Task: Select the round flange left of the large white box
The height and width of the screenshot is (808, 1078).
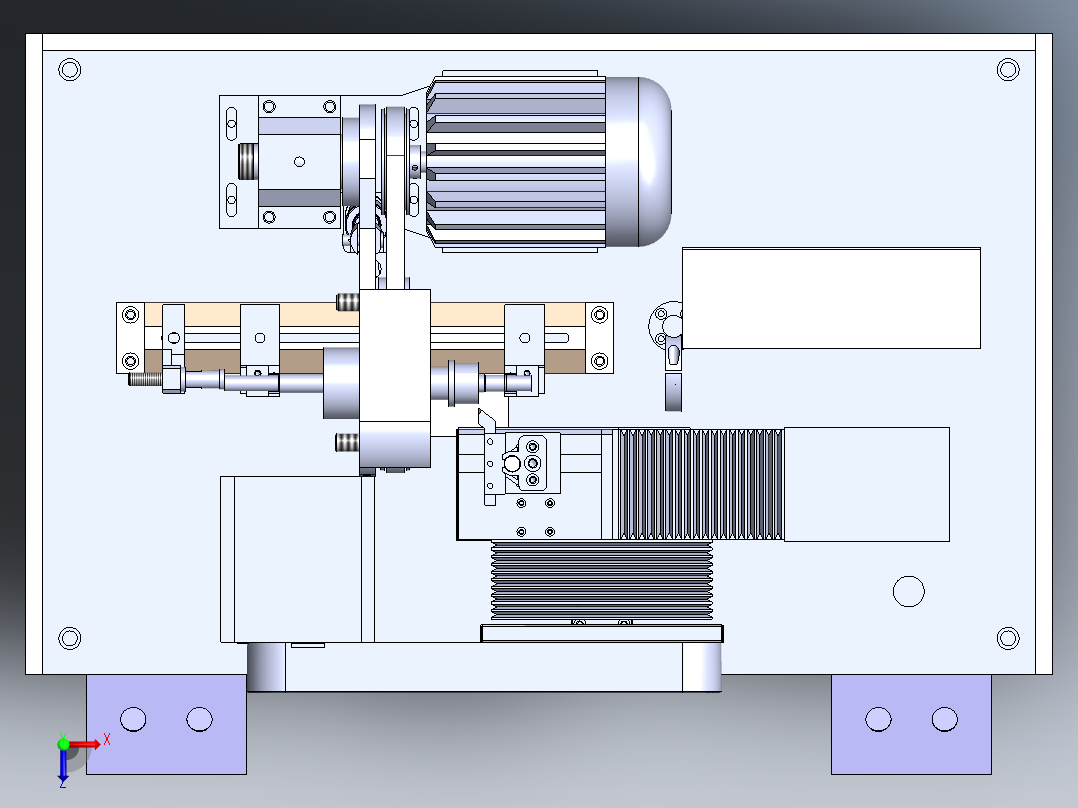Action: (x=666, y=325)
